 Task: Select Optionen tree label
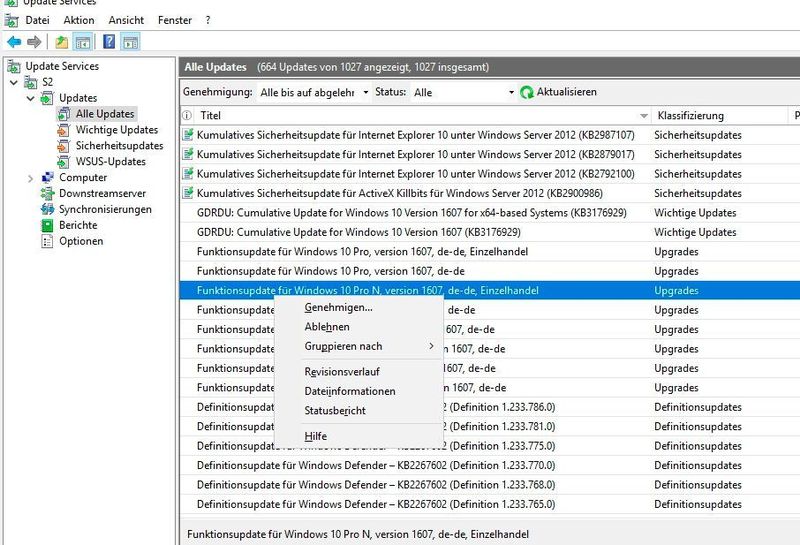click(81, 240)
